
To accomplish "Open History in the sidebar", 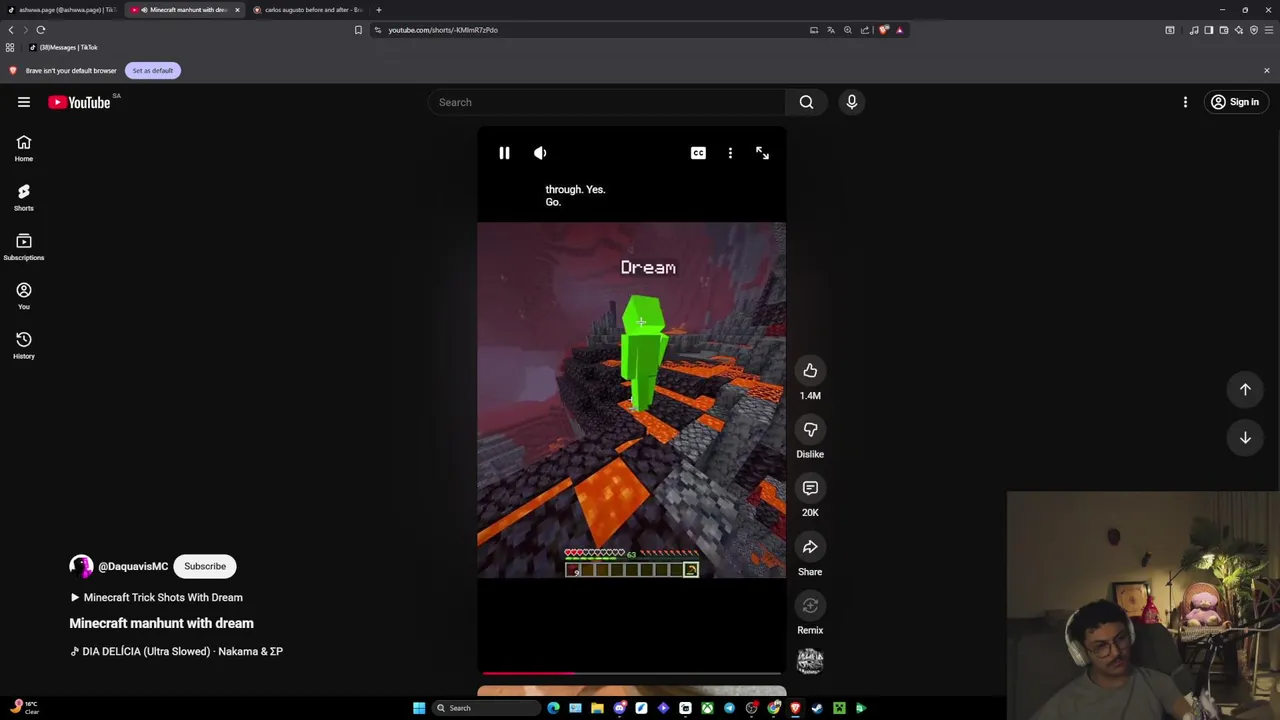I will pyautogui.click(x=24, y=345).
